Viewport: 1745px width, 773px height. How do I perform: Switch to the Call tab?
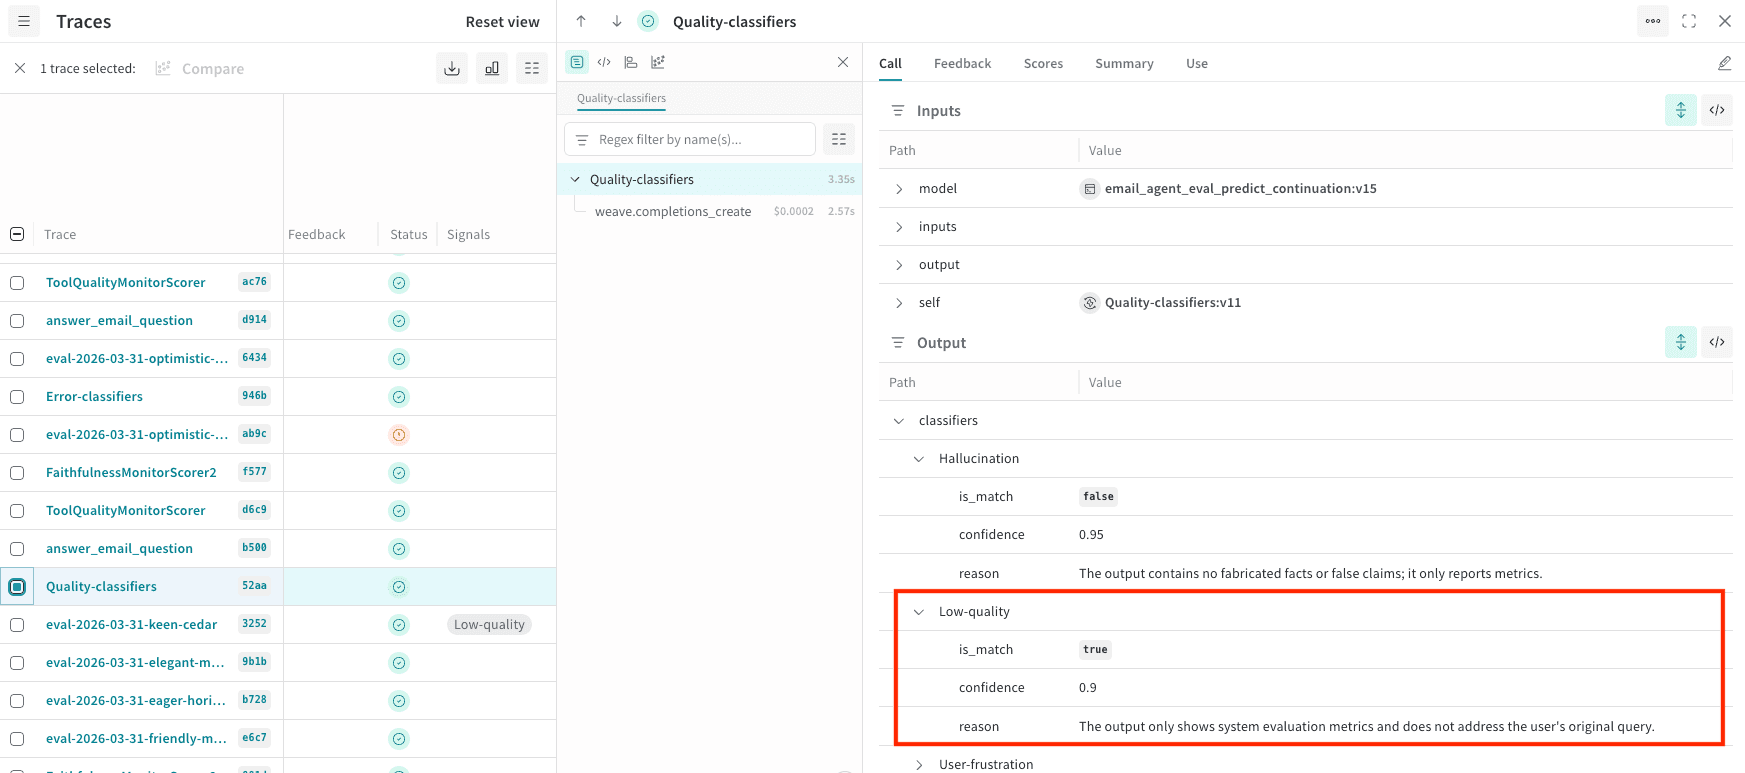pos(890,63)
